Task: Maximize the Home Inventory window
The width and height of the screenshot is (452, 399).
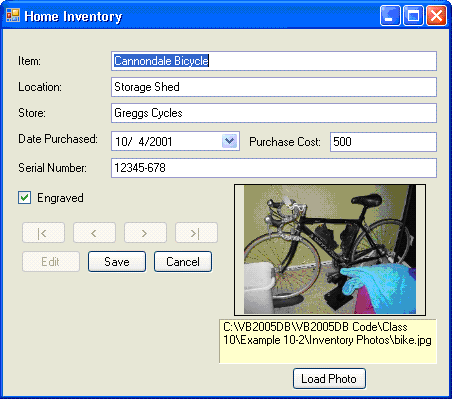Action: (x=413, y=15)
